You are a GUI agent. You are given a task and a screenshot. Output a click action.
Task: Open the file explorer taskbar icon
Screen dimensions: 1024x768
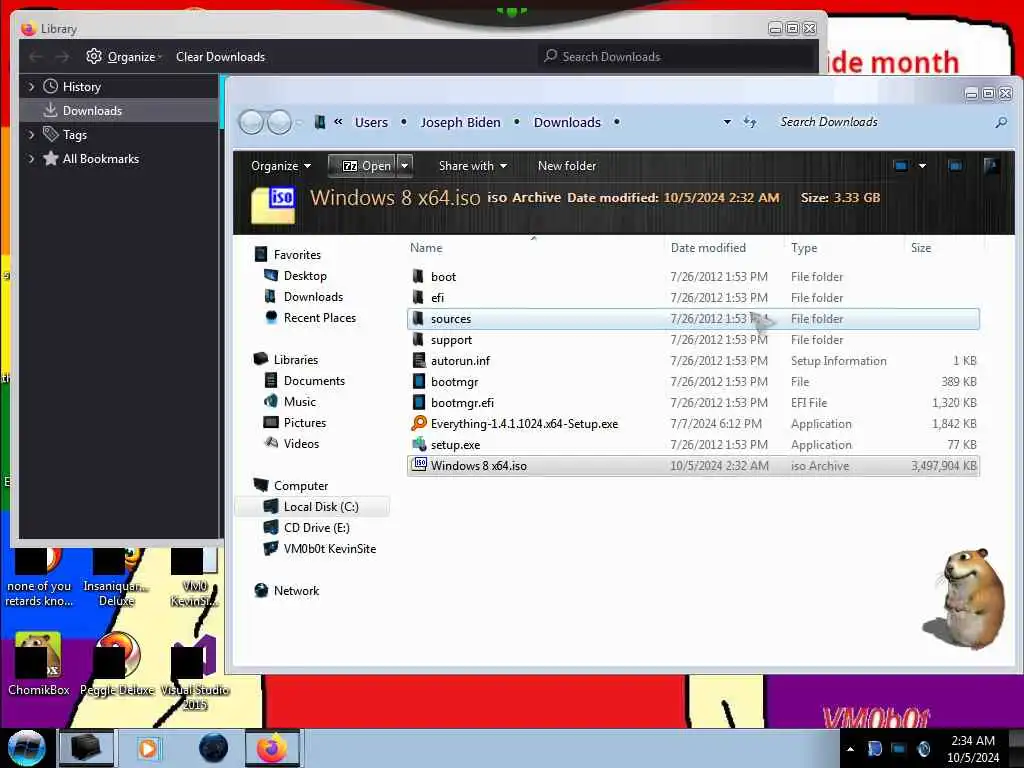[86, 748]
